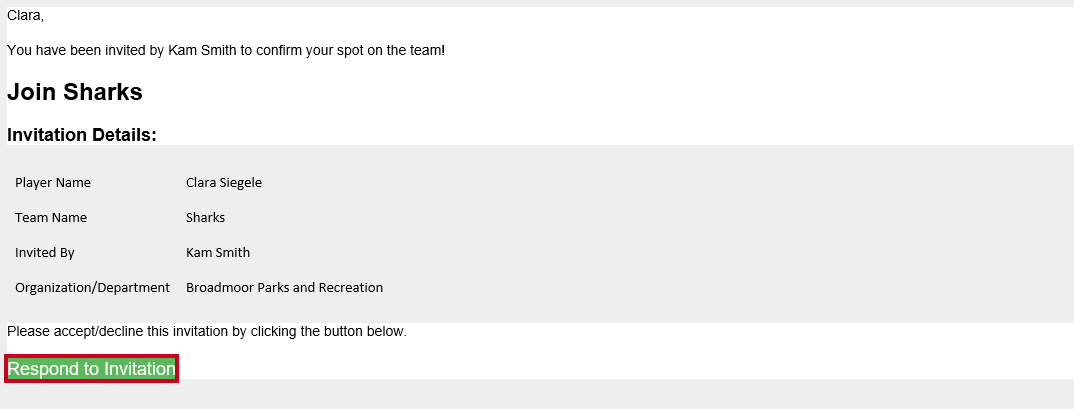Click Kam Smith in the Invited By row
This screenshot has width=1074, height=409.
point(218,253)
